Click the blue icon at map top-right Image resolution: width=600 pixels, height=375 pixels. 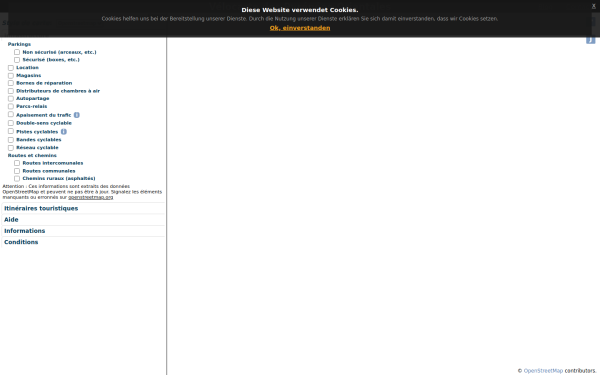click(590, 40)
